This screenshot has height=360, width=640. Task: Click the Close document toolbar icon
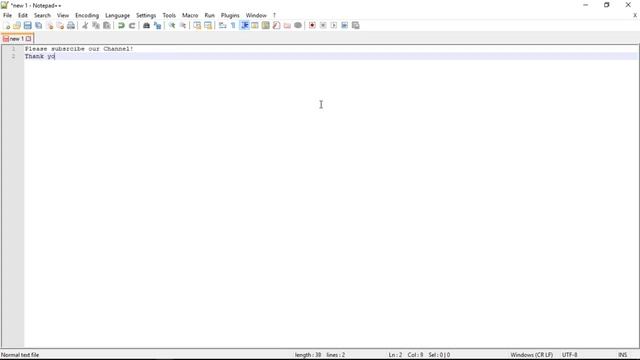(x=49, y=25)
